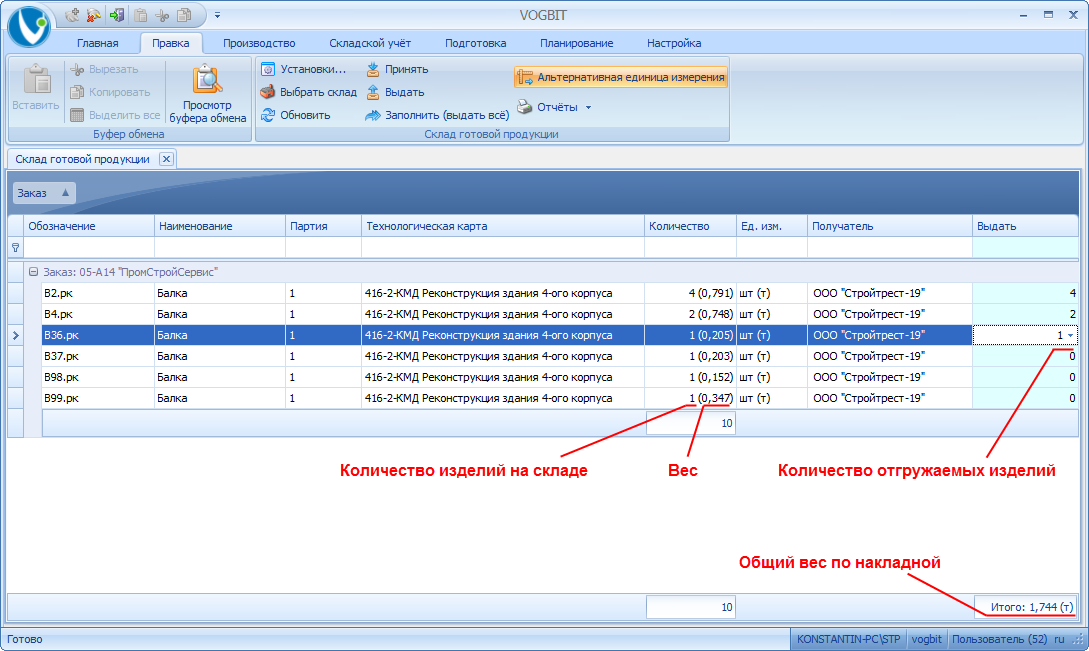Open the Отчёты dropdown
The width and height of the screenshot is (1089, 651).
[x=554, y=108]
